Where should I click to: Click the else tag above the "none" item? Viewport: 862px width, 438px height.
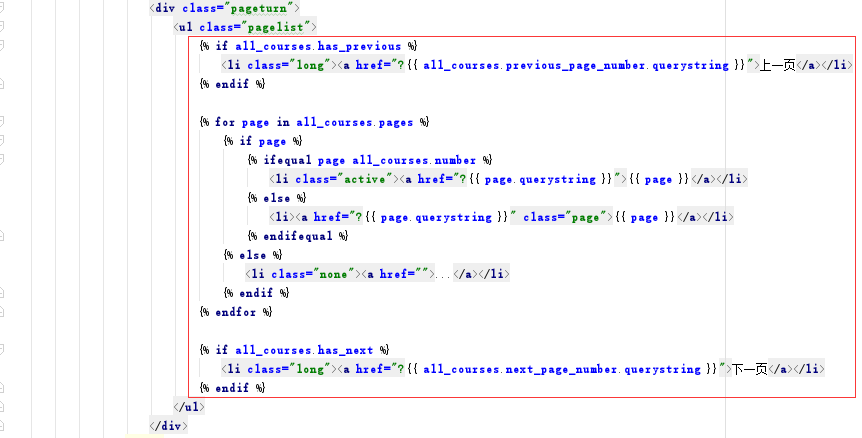(253, 255)
